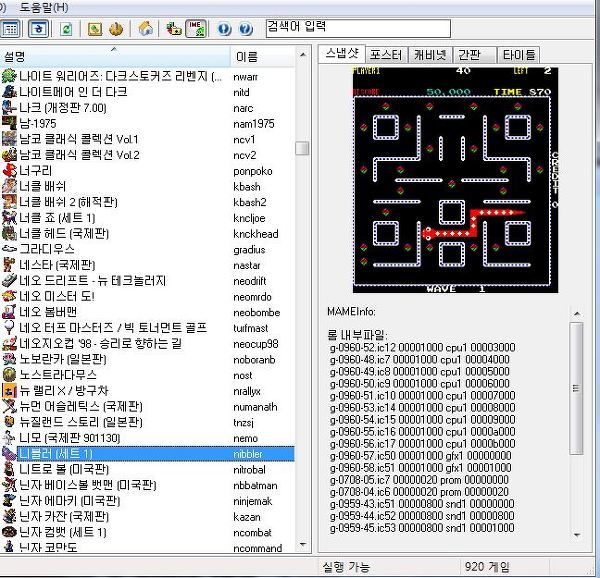Click the 920 게임 status bar count
This screenshot has width=600, height=578.
point(487,567)
